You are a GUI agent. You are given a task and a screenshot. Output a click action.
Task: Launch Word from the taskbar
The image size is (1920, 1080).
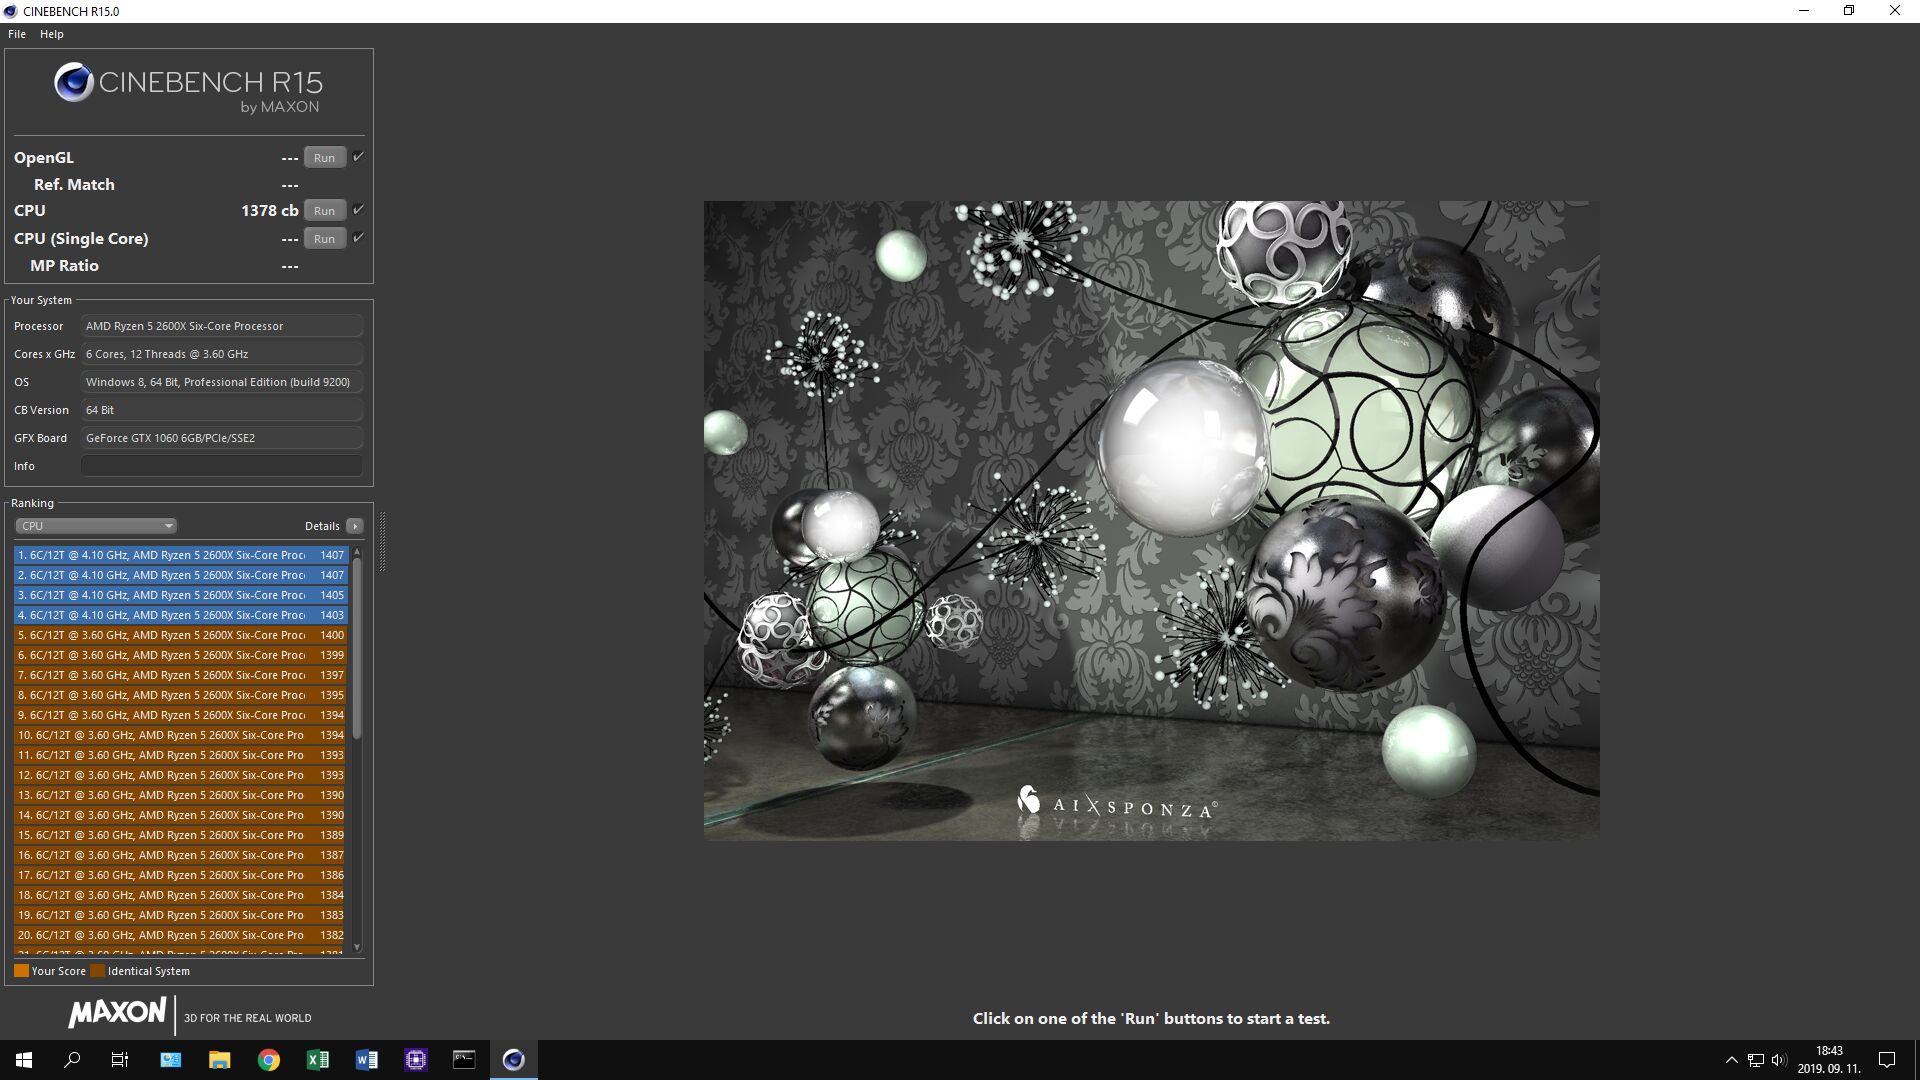coord(366,1060)
